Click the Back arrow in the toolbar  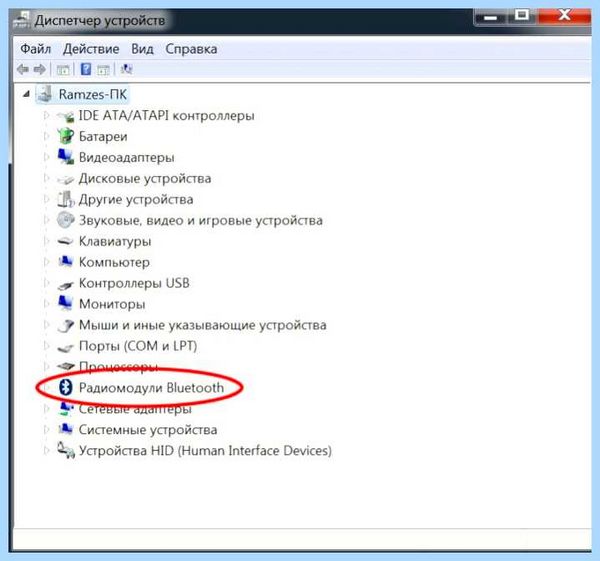point(23,69)
